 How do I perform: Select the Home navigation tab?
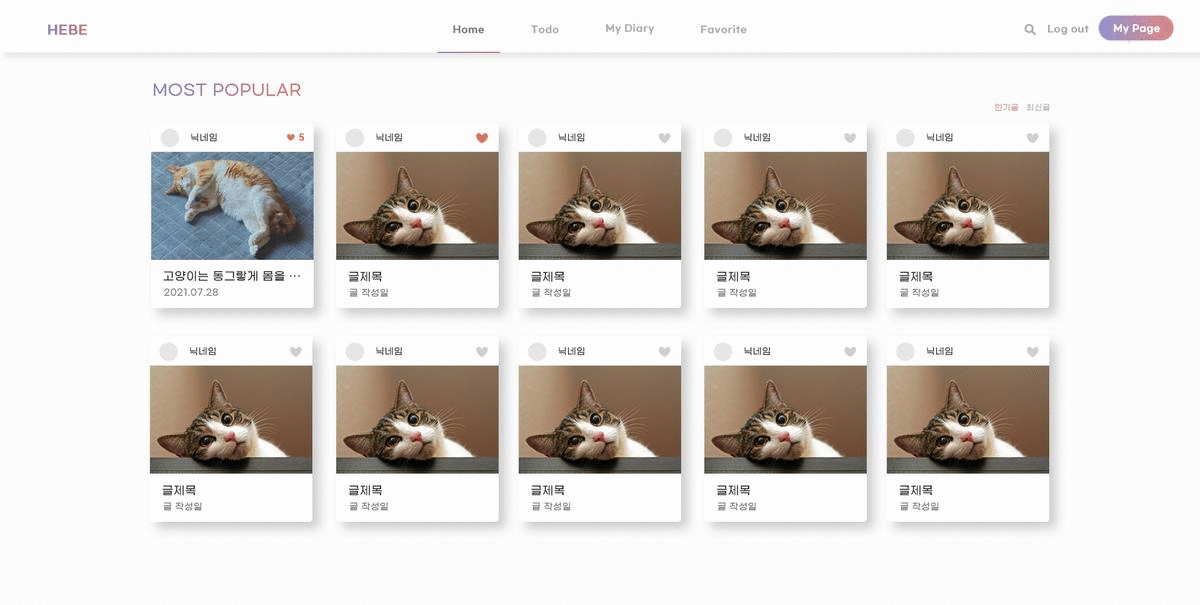tap(468, 29)
